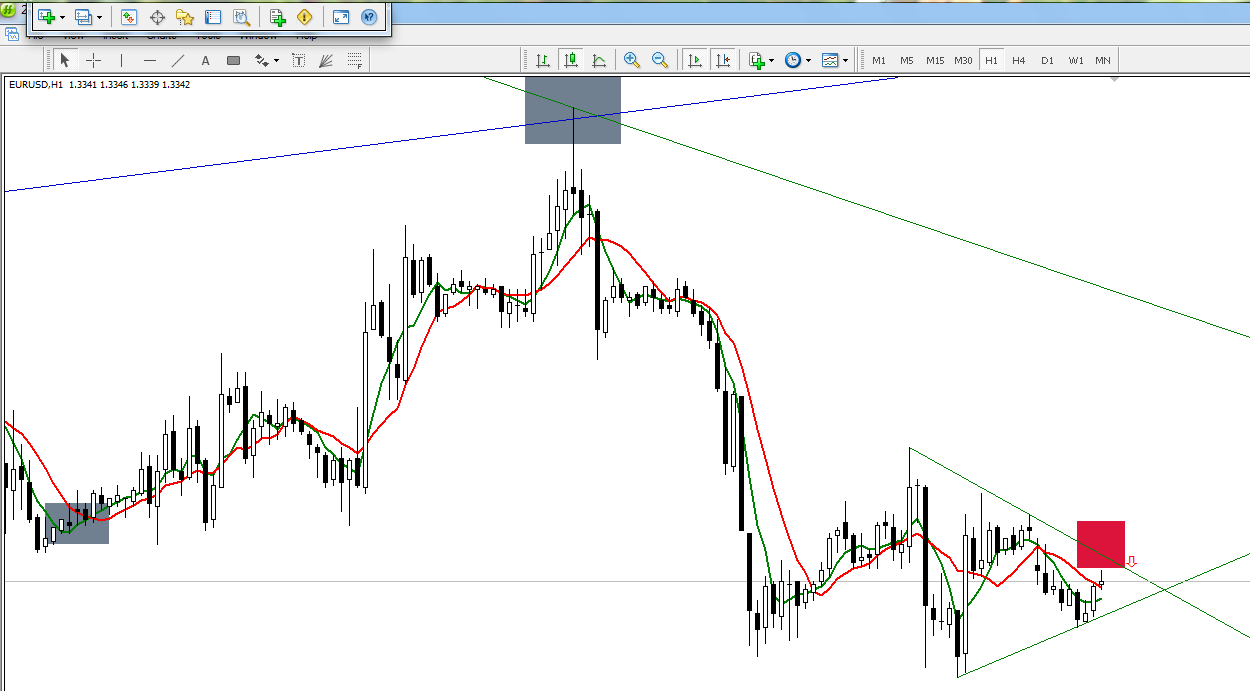Set timeframe to M5
This screenshot has height=691, width=1250.
907,60
